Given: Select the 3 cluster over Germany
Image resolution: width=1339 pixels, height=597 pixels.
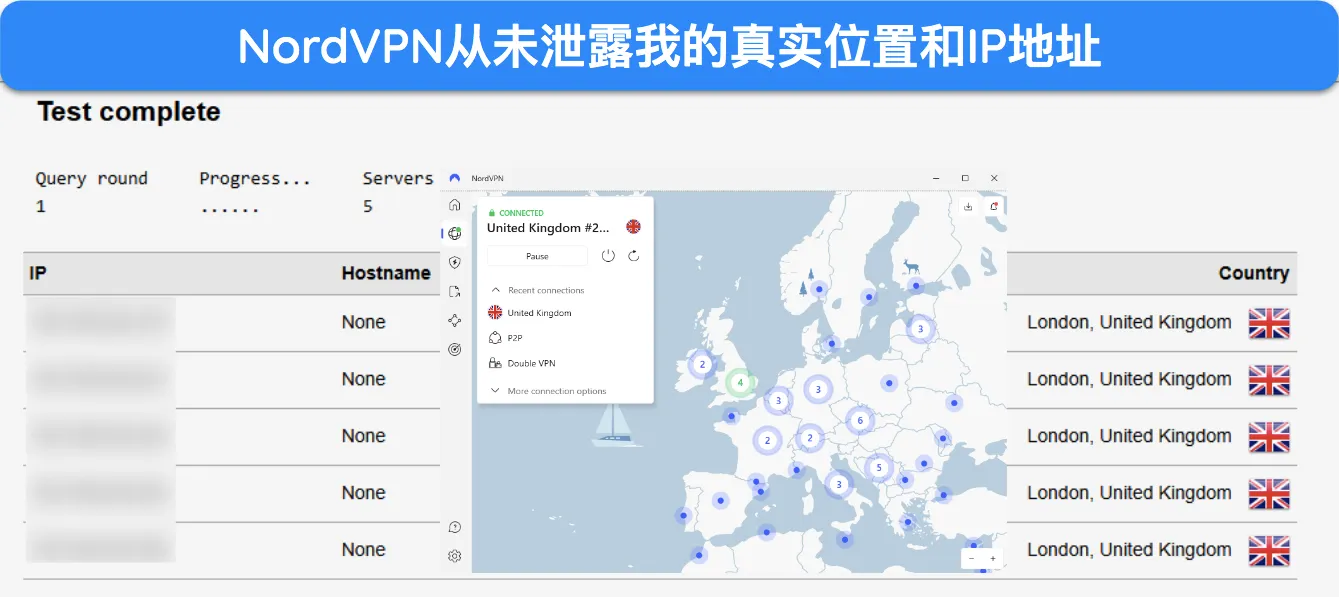Looking at the screenshot, I should (x=818, y=390).
